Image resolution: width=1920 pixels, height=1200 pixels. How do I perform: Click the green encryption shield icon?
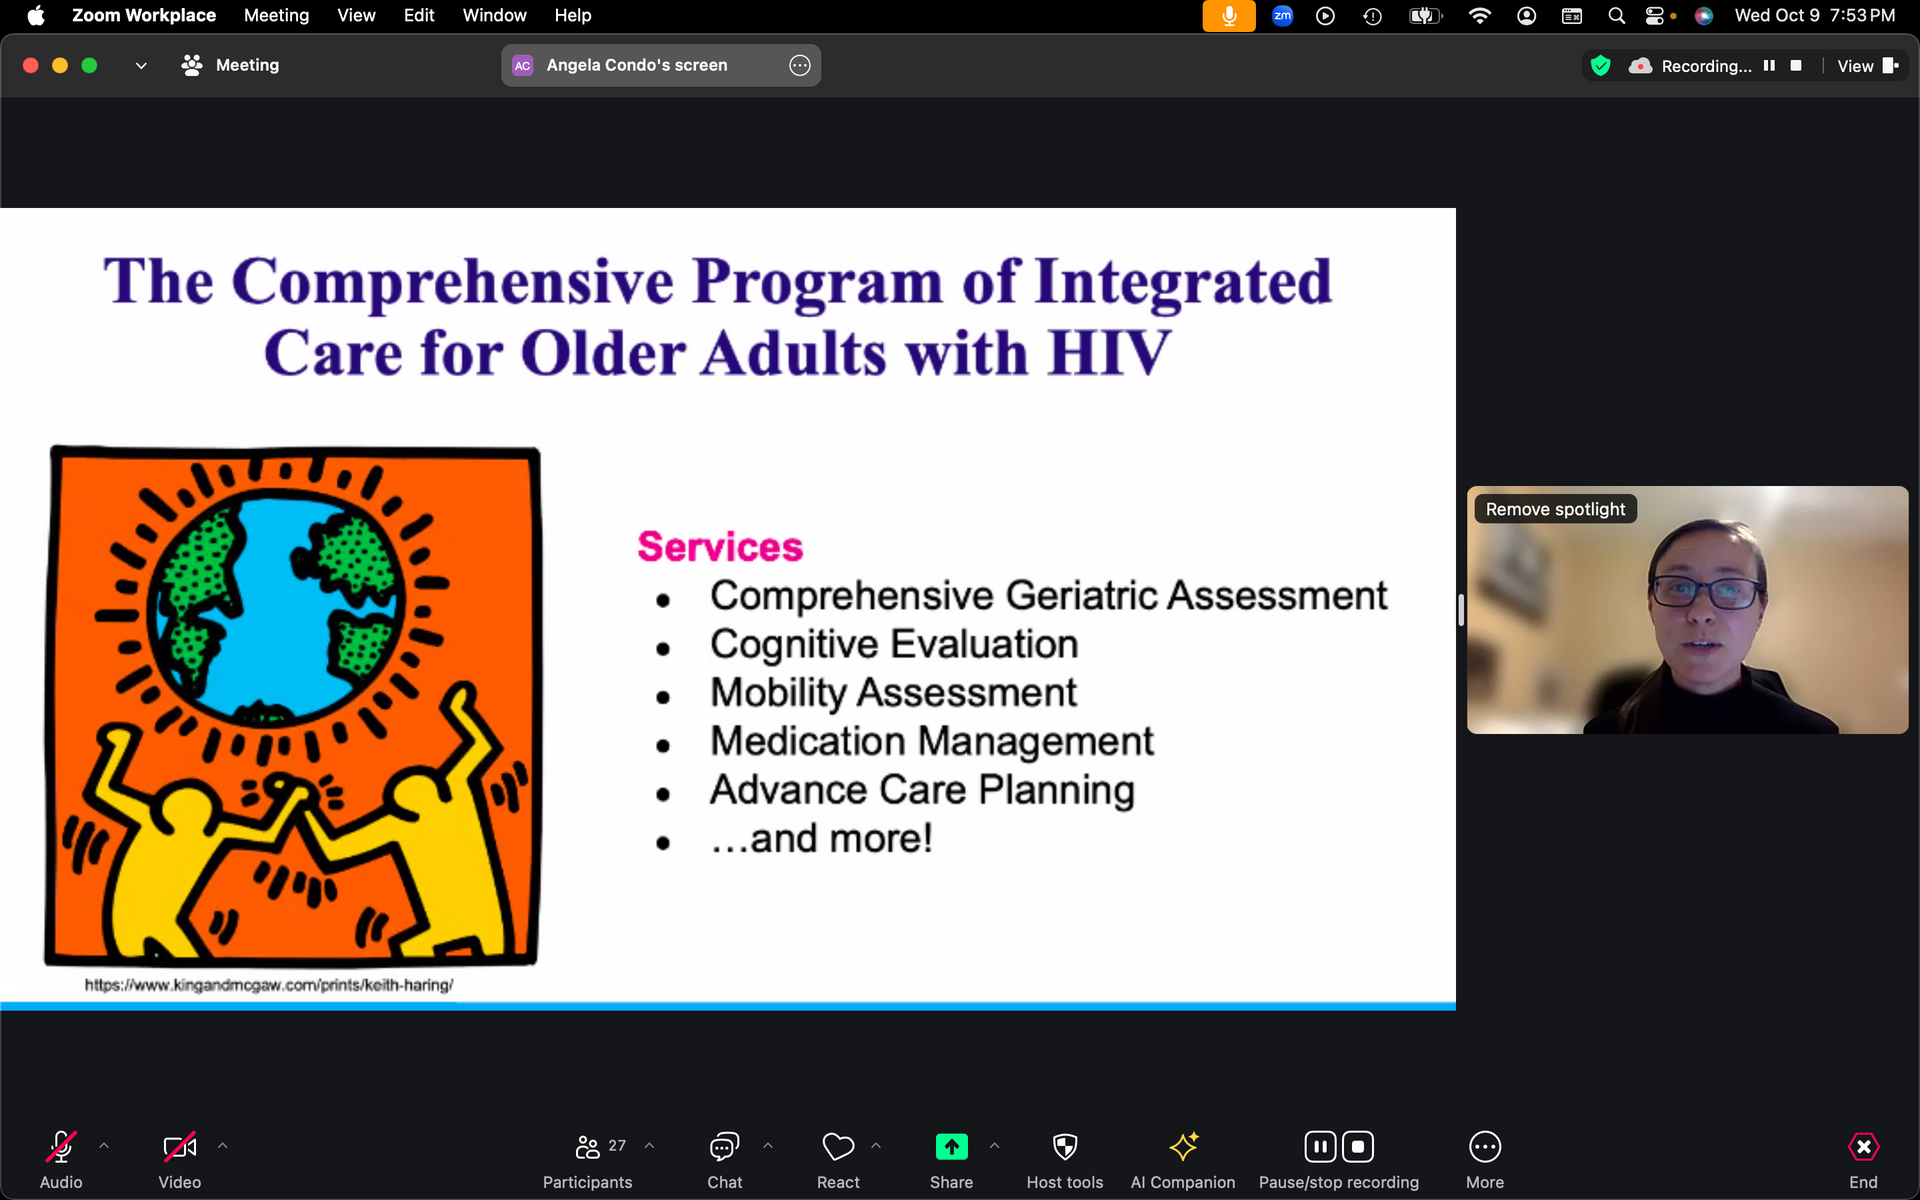(1600, 66)
